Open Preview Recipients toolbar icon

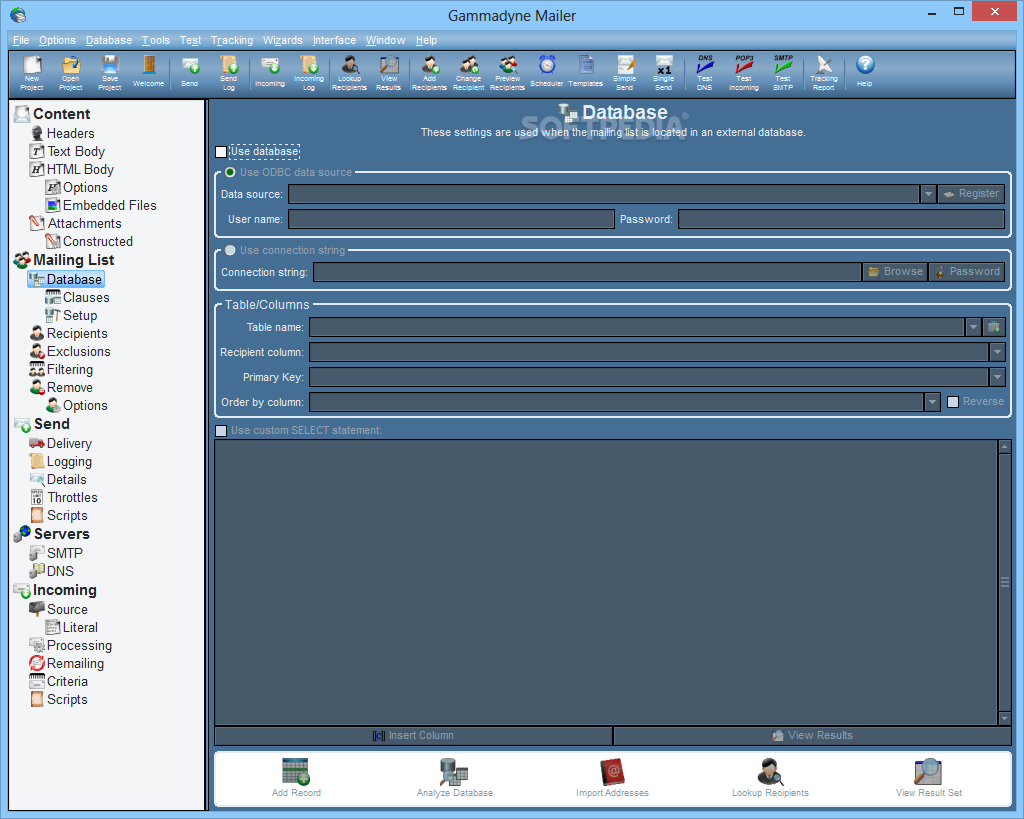(507, 72)
